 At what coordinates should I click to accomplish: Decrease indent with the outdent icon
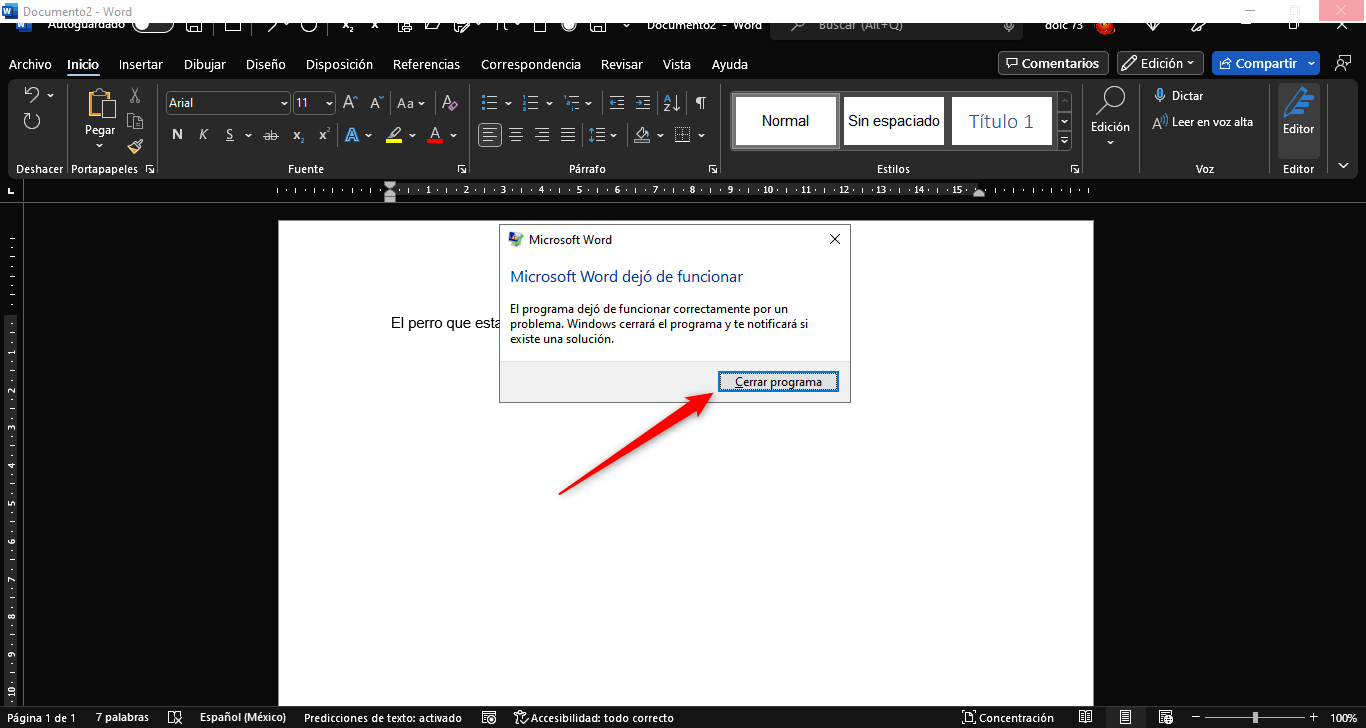click(617, 103)
